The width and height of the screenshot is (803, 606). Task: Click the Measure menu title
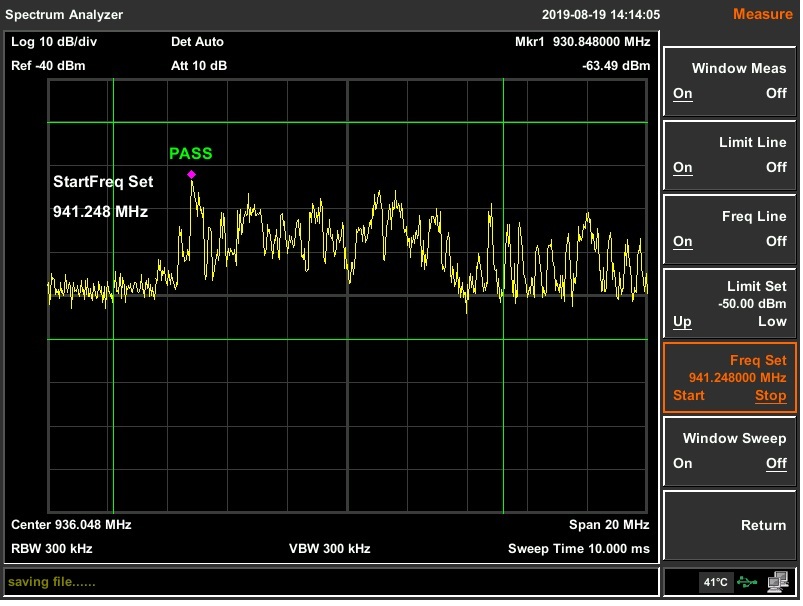coord(762,14)
